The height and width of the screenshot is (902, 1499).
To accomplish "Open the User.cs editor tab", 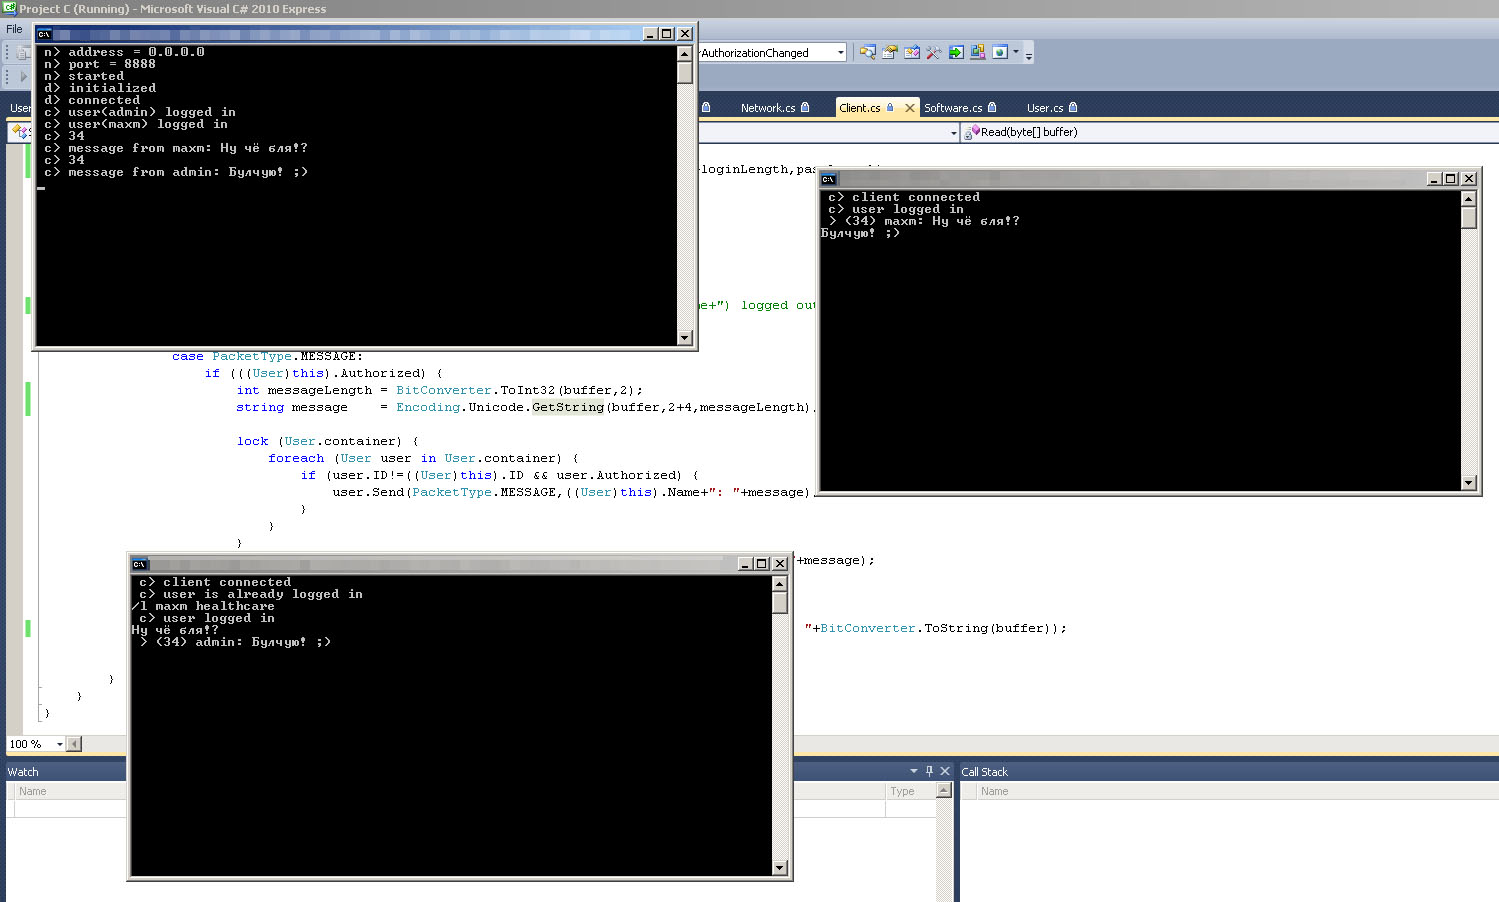I will coord(1044,108).
